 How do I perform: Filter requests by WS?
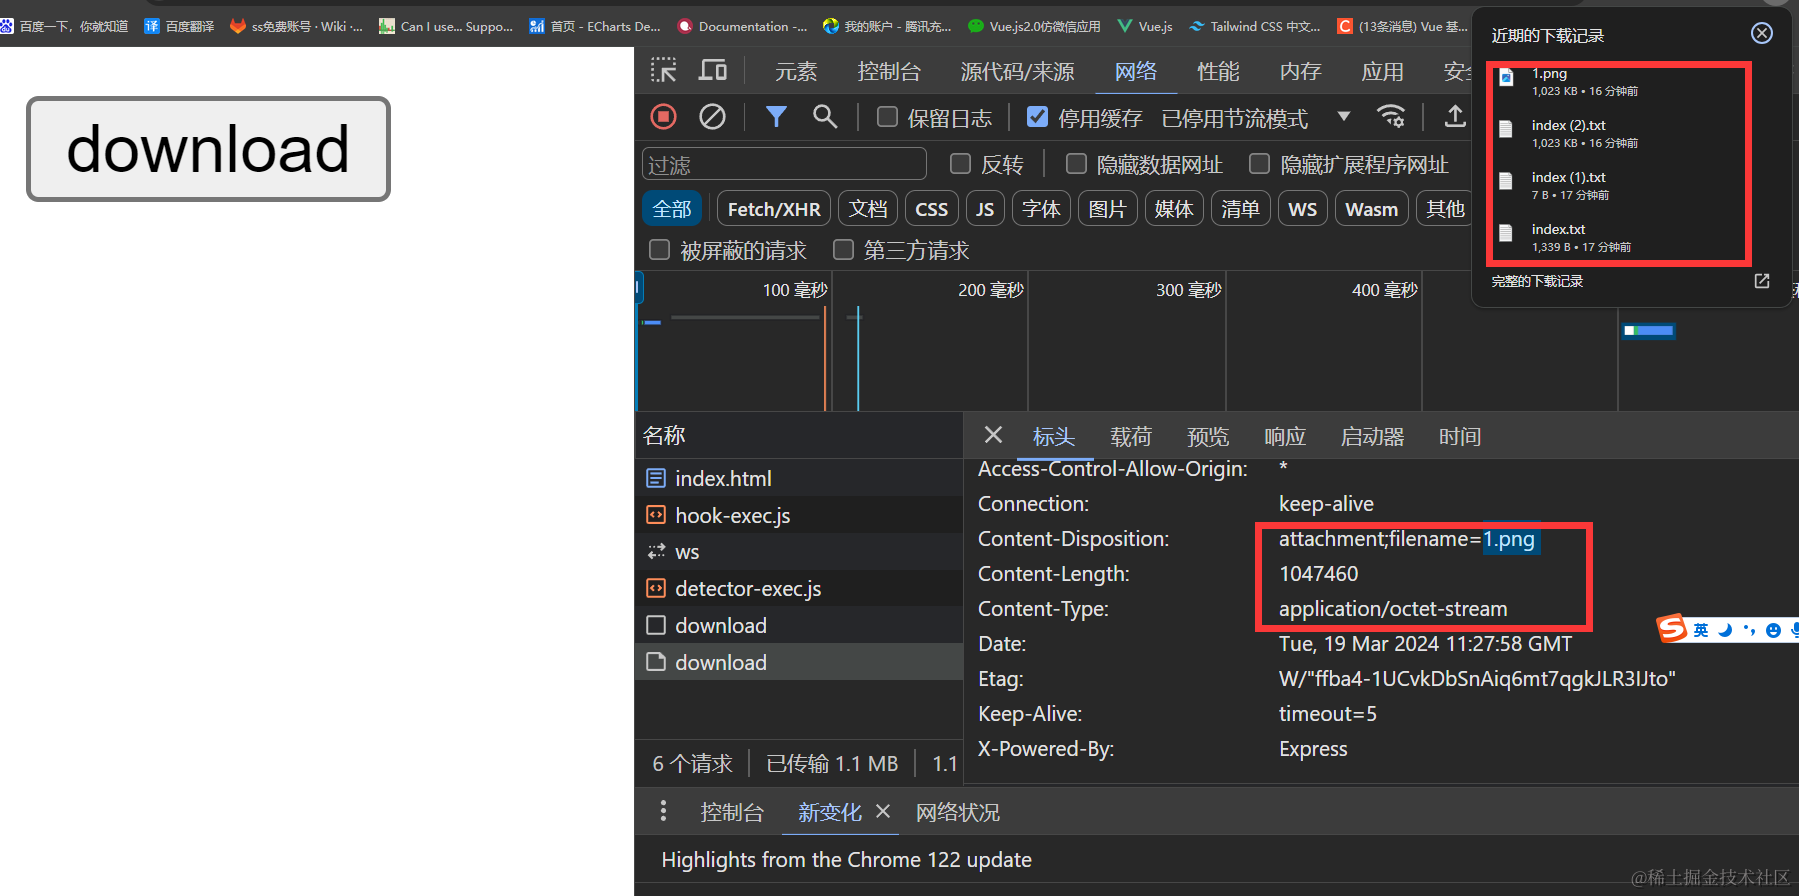click(x=1303, y=209)
